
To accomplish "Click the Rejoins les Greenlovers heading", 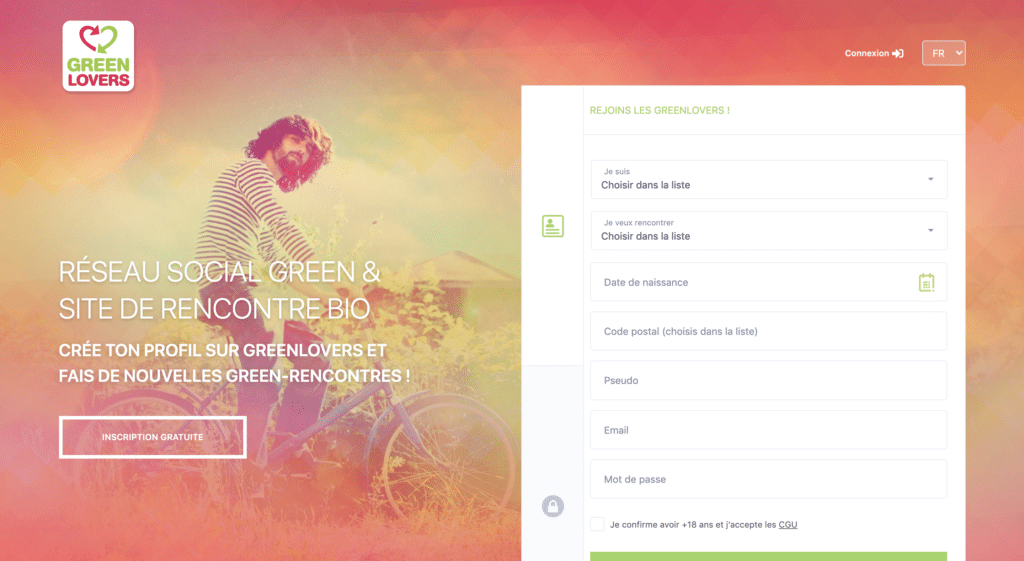I will (660, 110).
